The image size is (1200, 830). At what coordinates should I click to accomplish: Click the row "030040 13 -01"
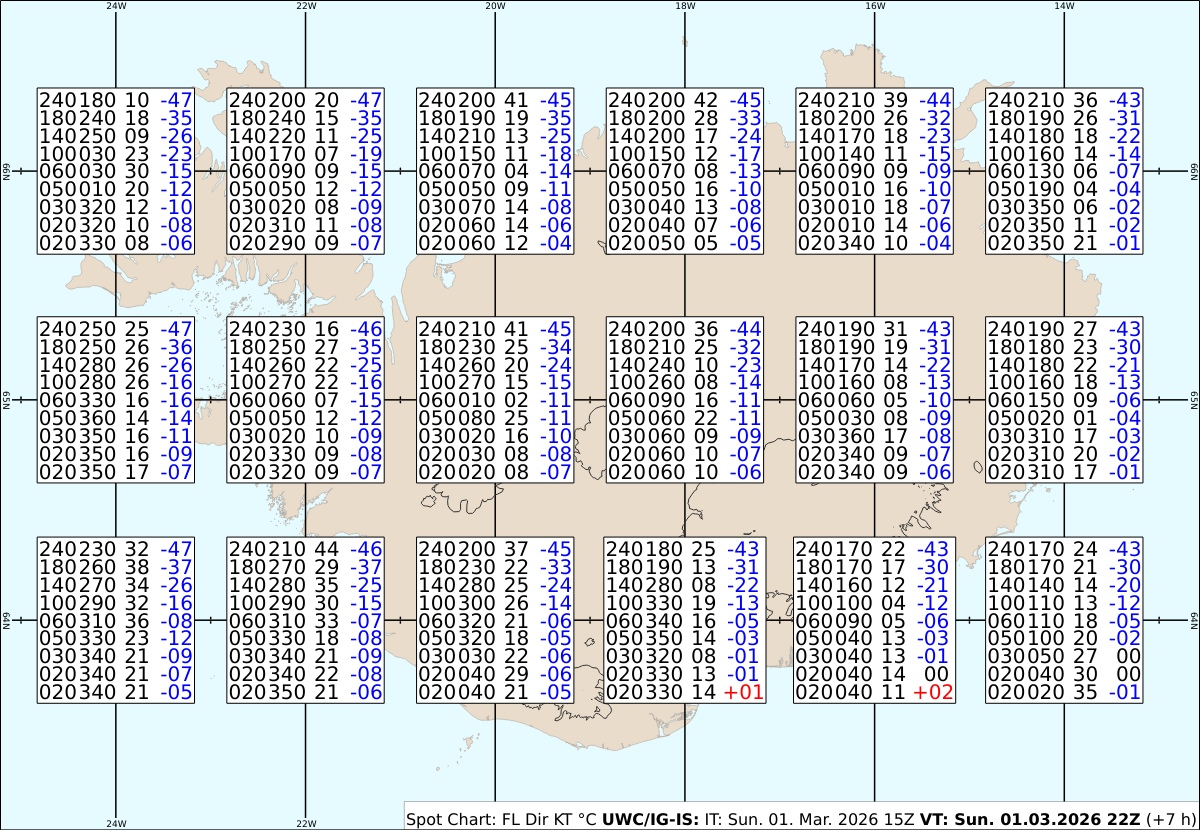pos(874,656)
